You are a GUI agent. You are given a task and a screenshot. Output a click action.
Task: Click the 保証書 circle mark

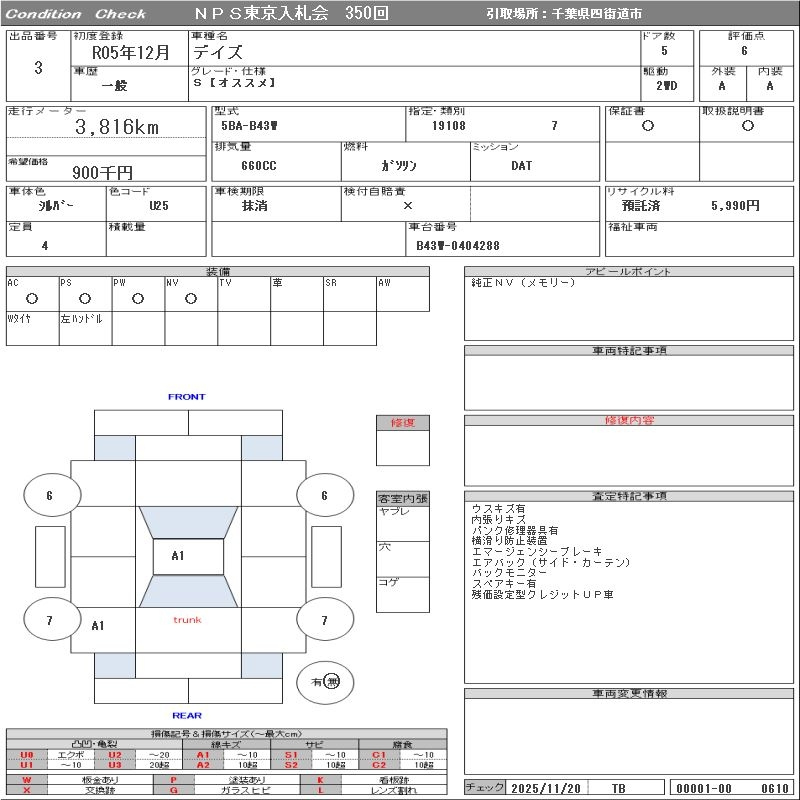pyautogui.click(x=648, y=126)
